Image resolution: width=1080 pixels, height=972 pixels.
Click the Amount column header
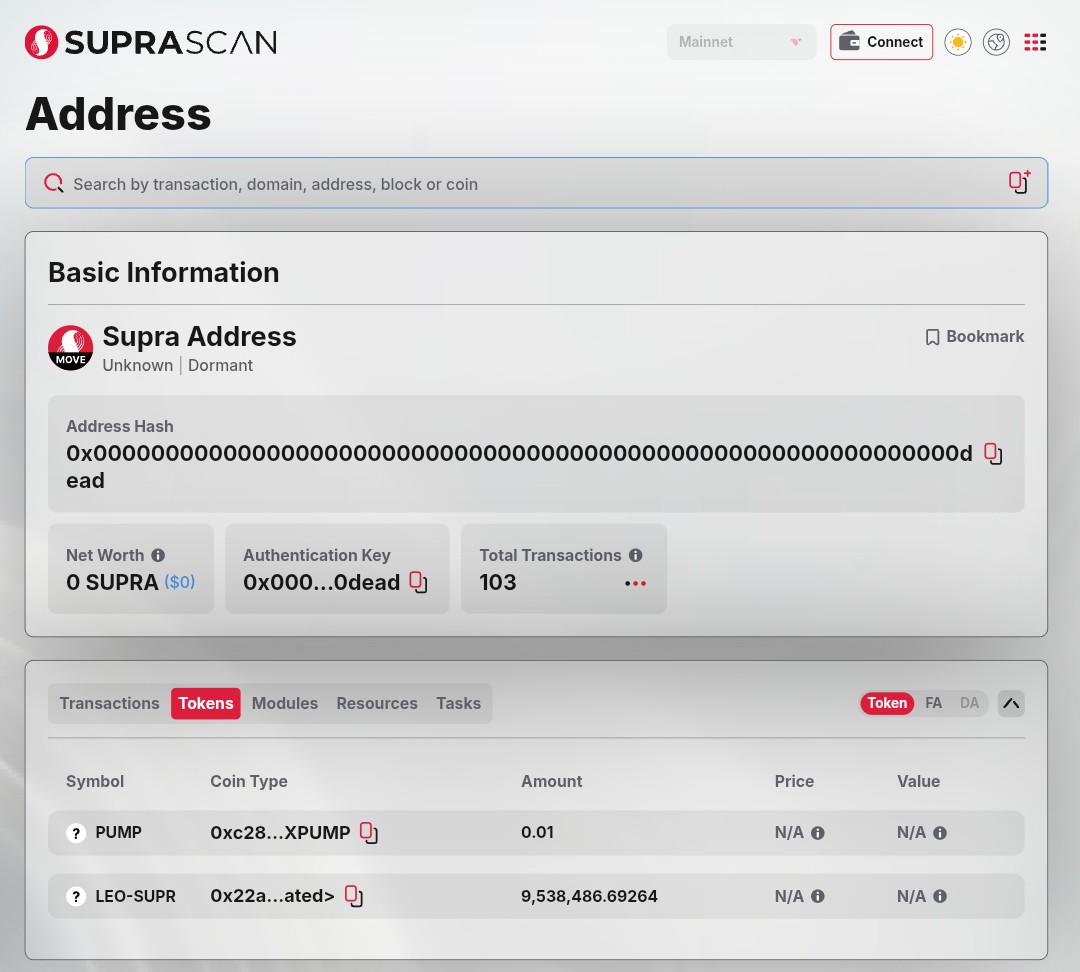[x=551, y=781]
